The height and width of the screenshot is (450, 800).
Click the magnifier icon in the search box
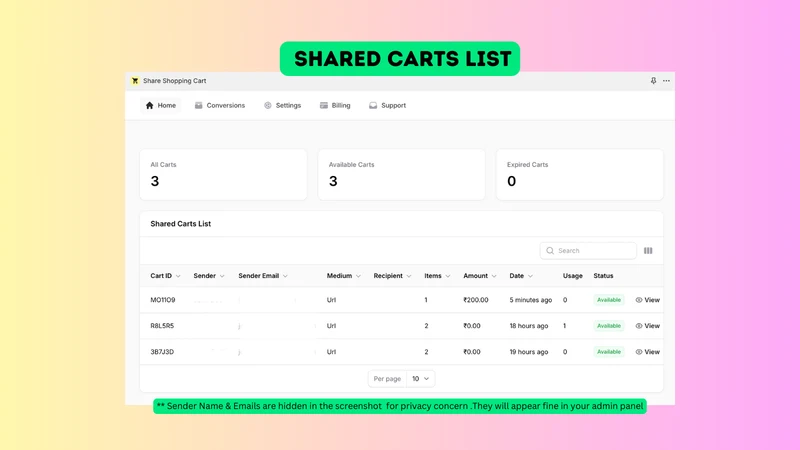550,251
